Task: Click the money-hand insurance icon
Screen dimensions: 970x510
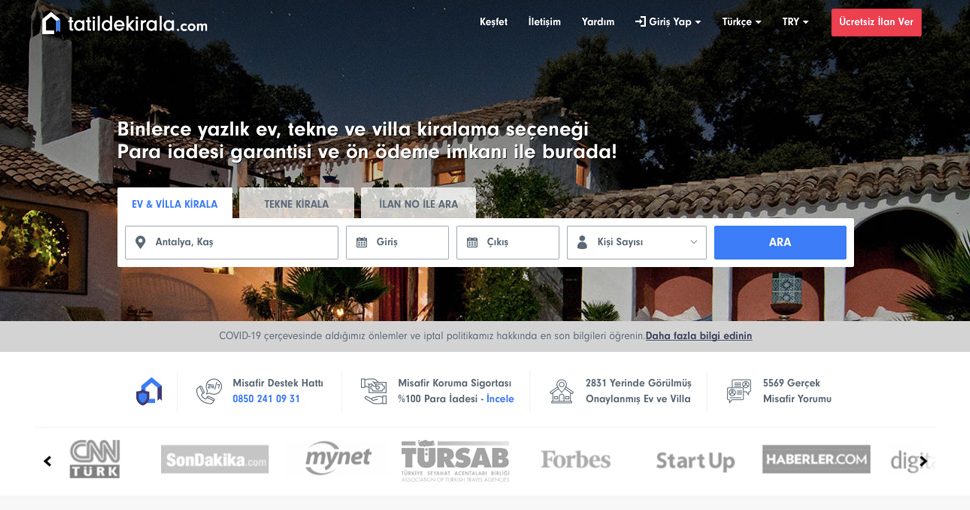Action: 374,391
